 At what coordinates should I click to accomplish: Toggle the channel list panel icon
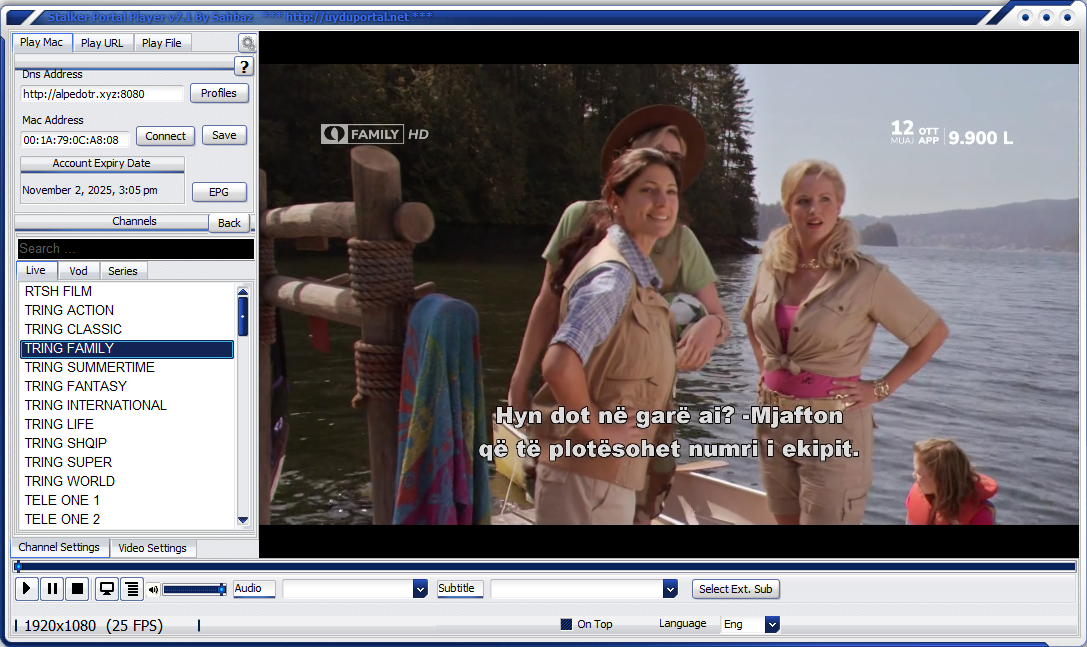click(132, 589)
